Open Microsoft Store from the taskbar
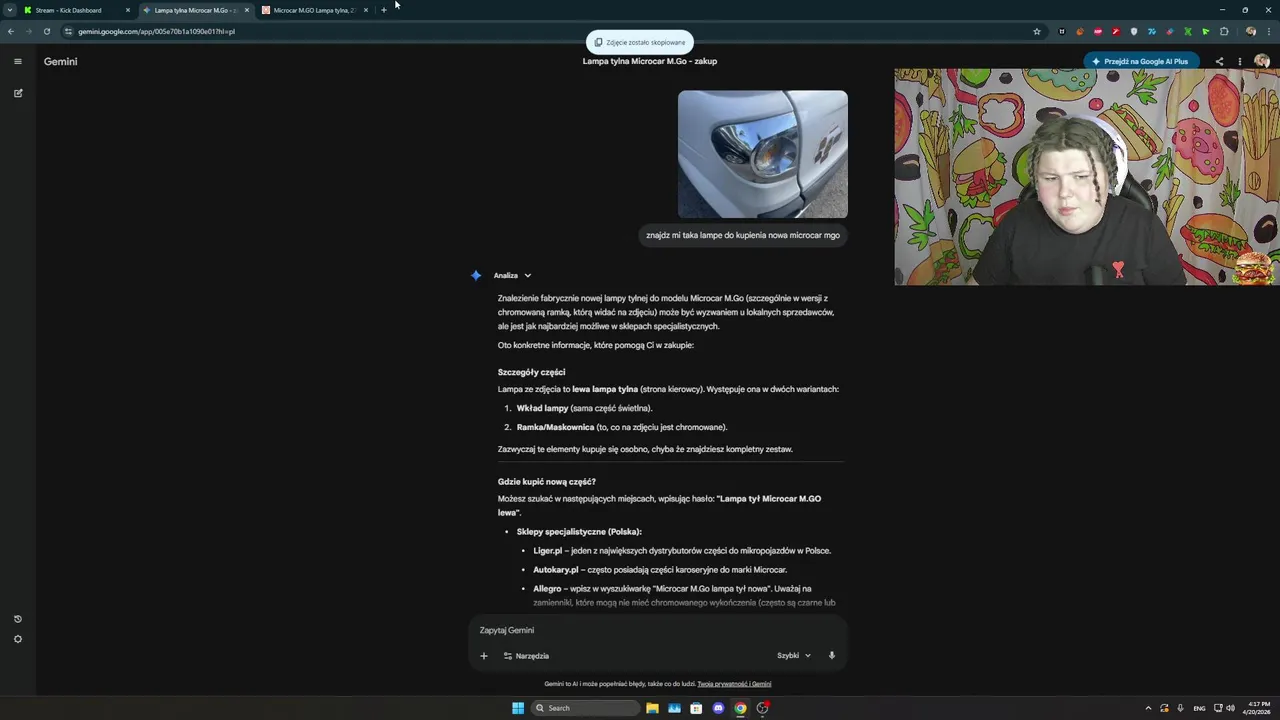 coord(696,708)
